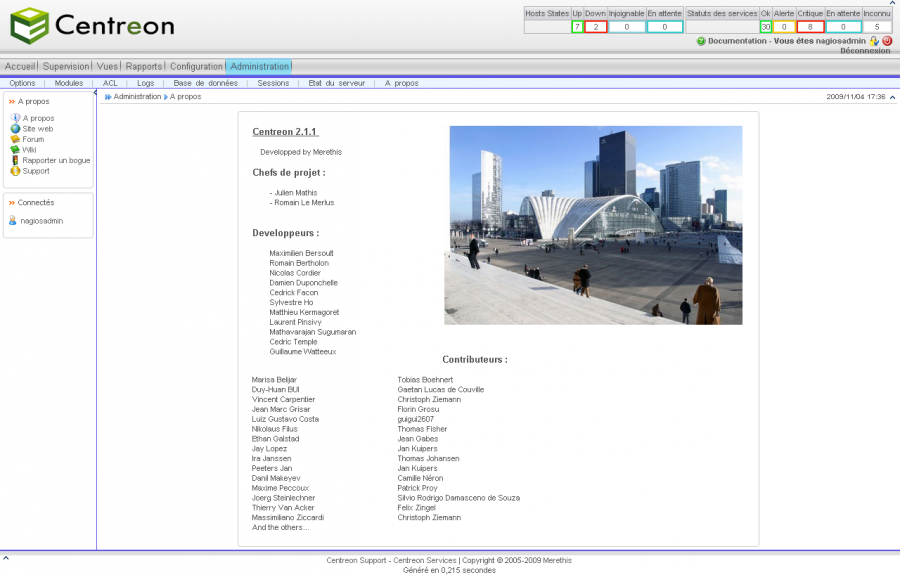Go to the Accueil menu
The width and height of the screenshot is (900, 575).
tap(20, 67)
